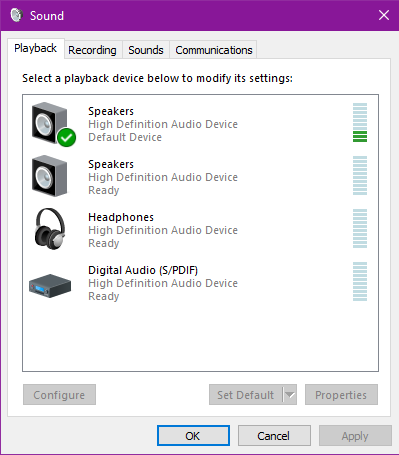Click 'Ready' under the Headphones entry
Viewport: 399px width, 455px height.
(x=104, y=243)
